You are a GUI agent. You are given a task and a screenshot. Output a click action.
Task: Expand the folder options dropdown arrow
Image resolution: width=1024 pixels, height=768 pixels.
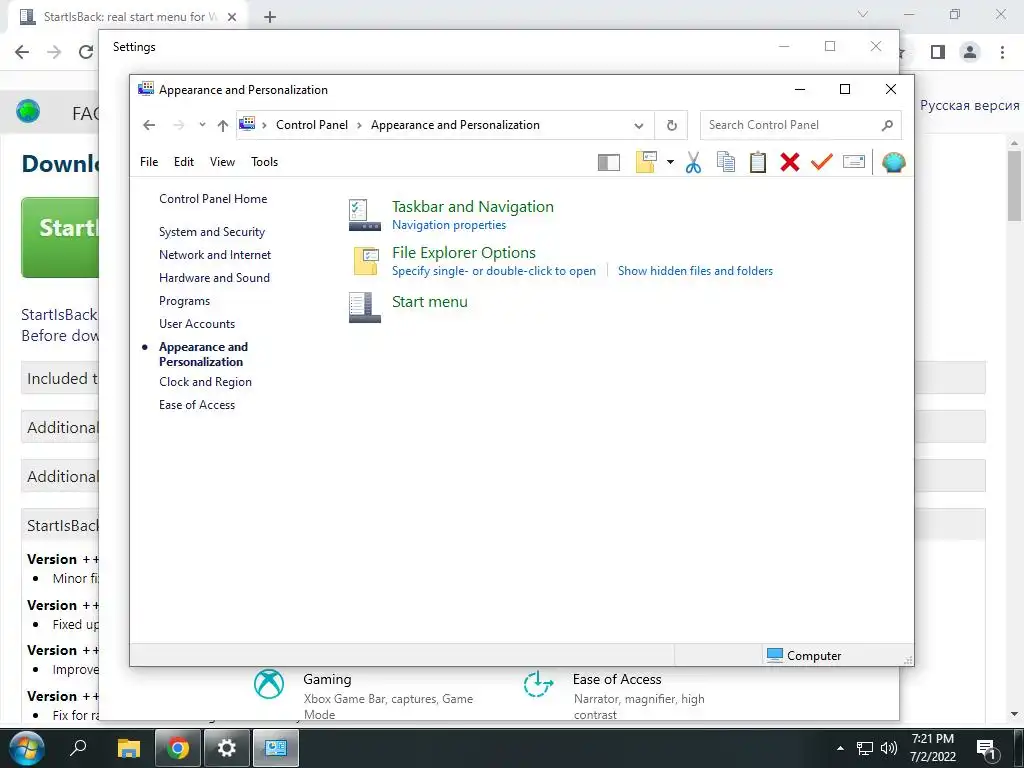670,162
